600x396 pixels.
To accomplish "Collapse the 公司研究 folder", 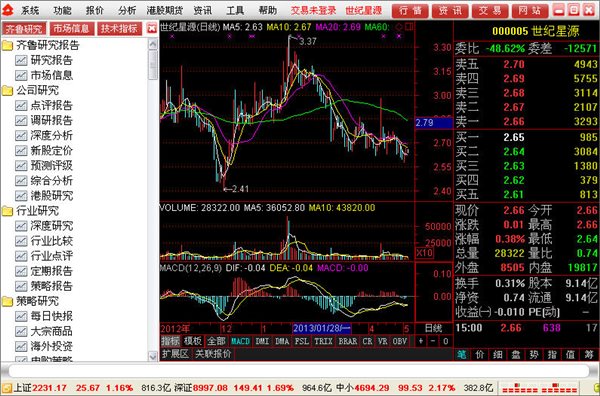I will (7, 91).
